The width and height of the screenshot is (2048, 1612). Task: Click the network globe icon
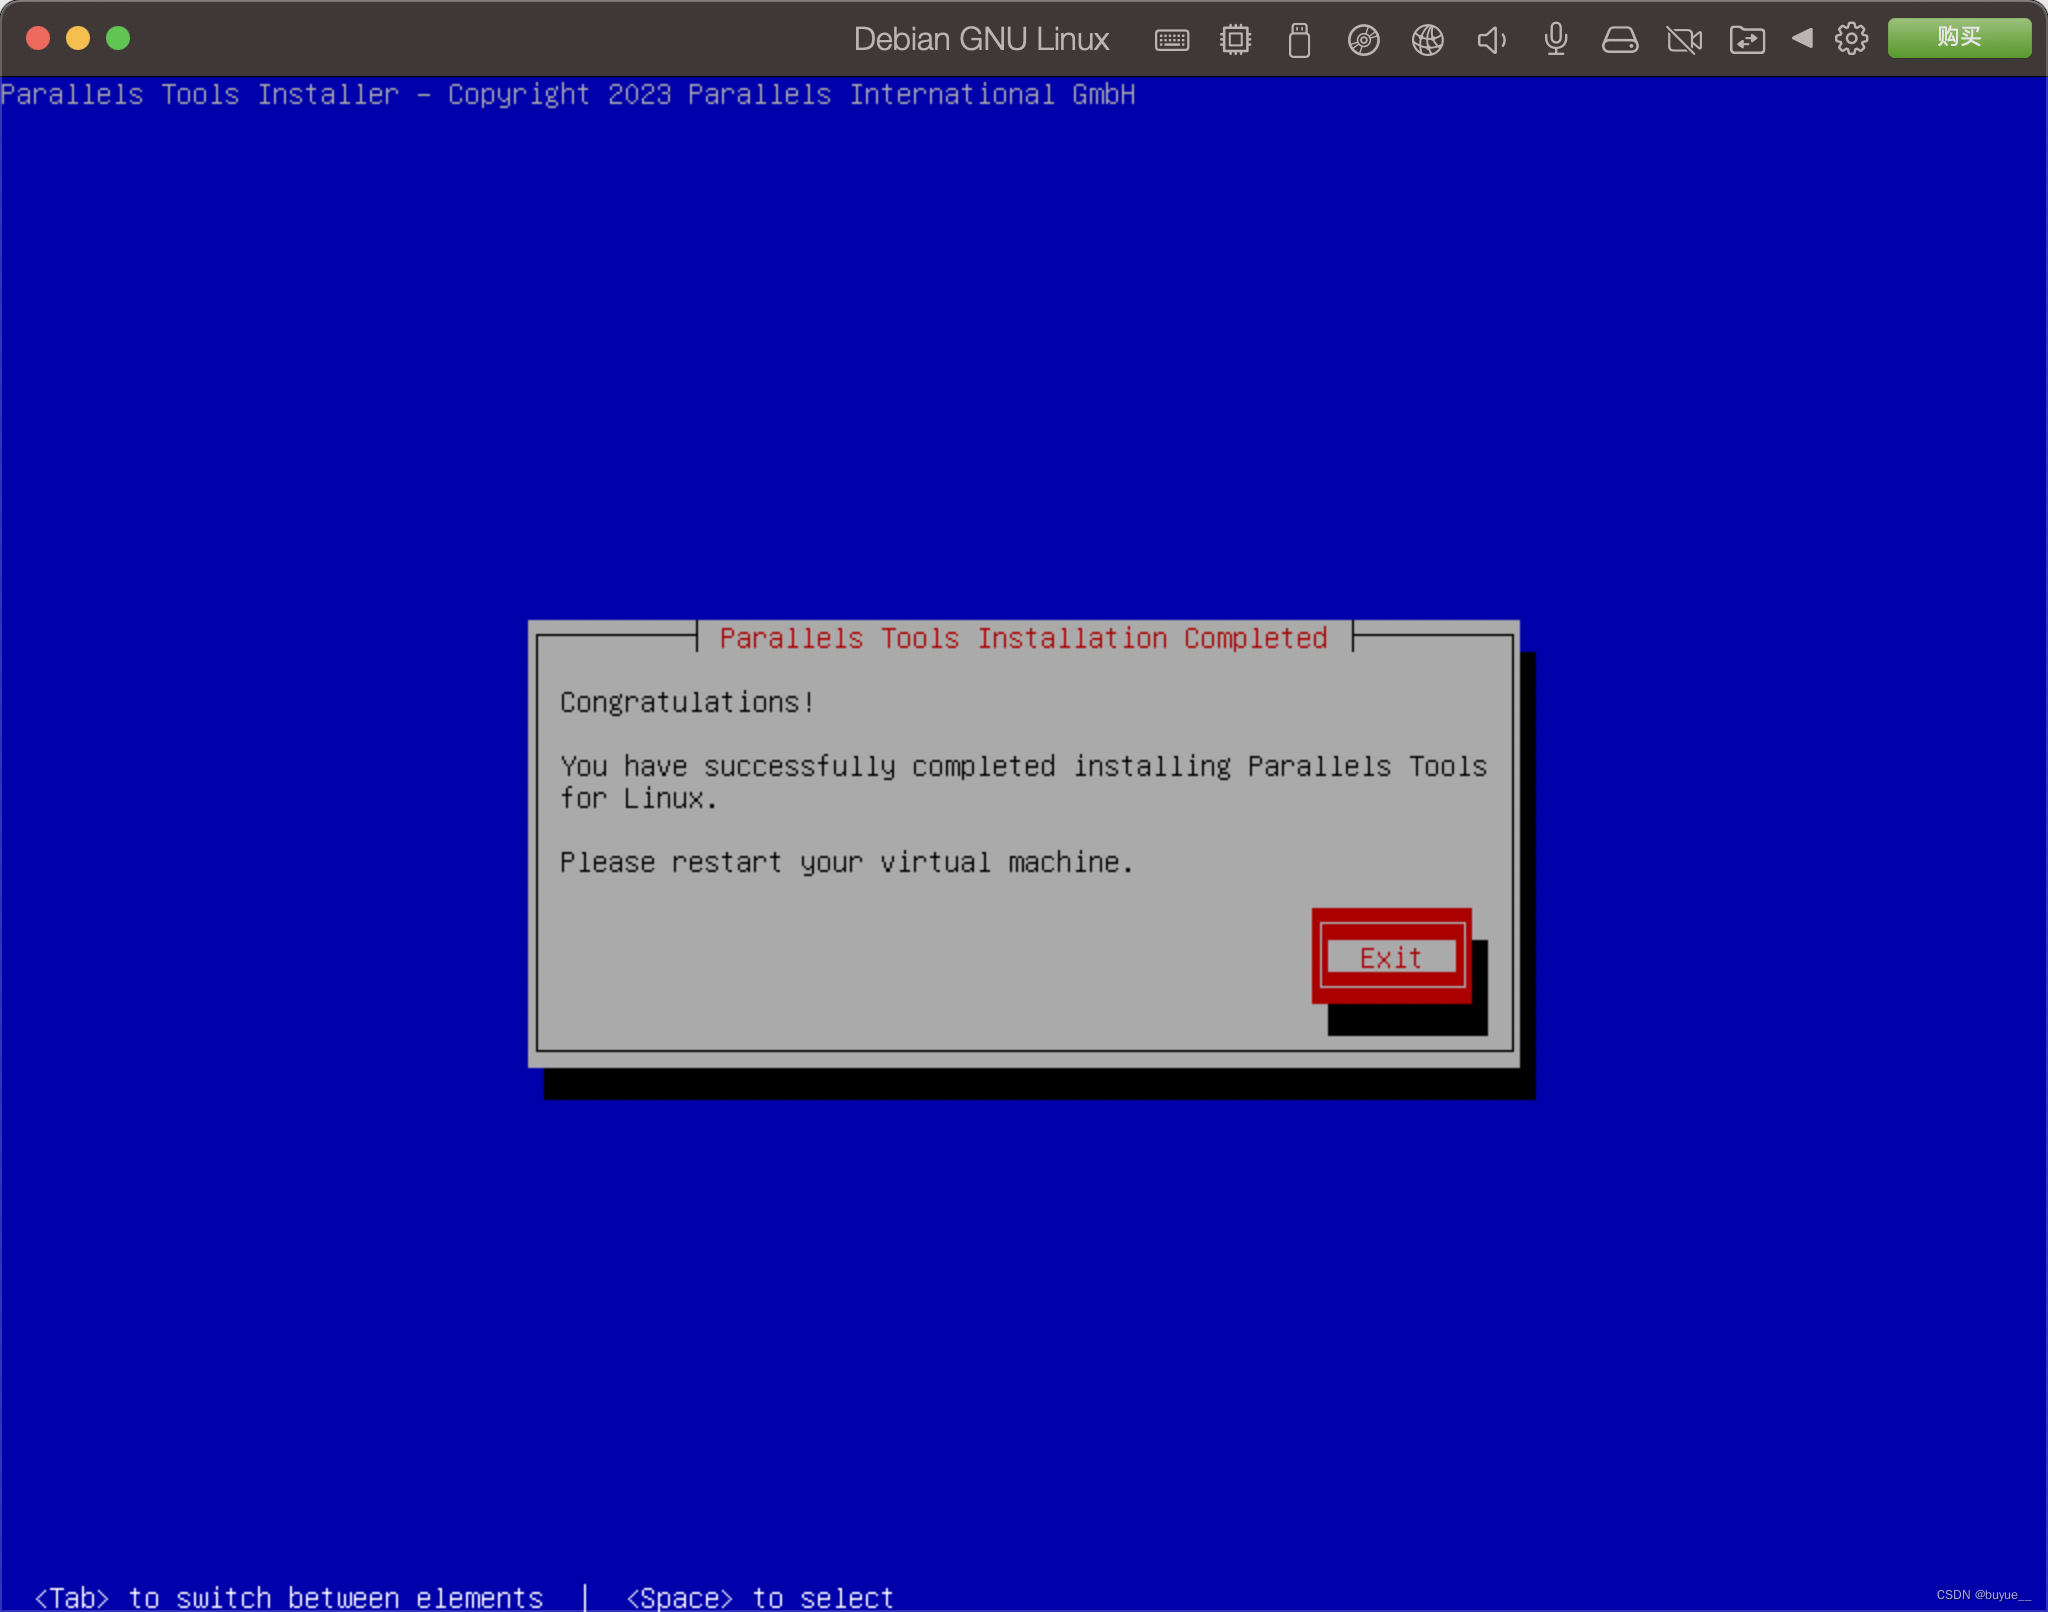pyautogui.click(x=1428, y=40)
